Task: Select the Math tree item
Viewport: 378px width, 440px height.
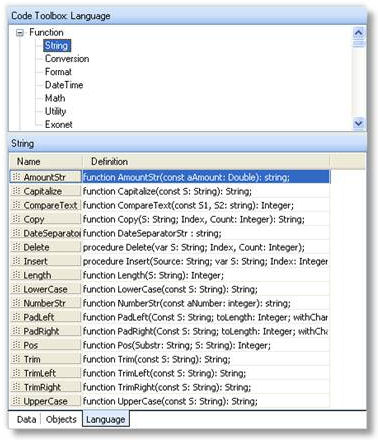Action: tap(55, 98)
